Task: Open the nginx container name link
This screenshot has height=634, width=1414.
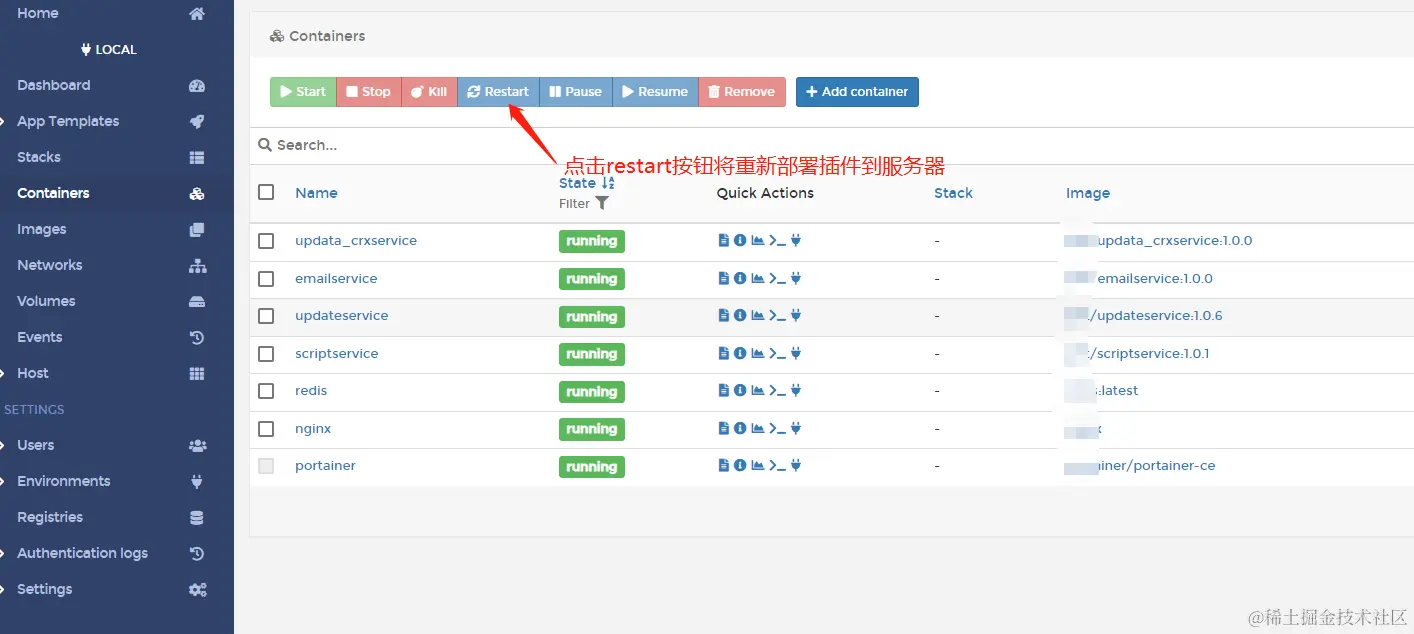Action: tap(313, 428)
